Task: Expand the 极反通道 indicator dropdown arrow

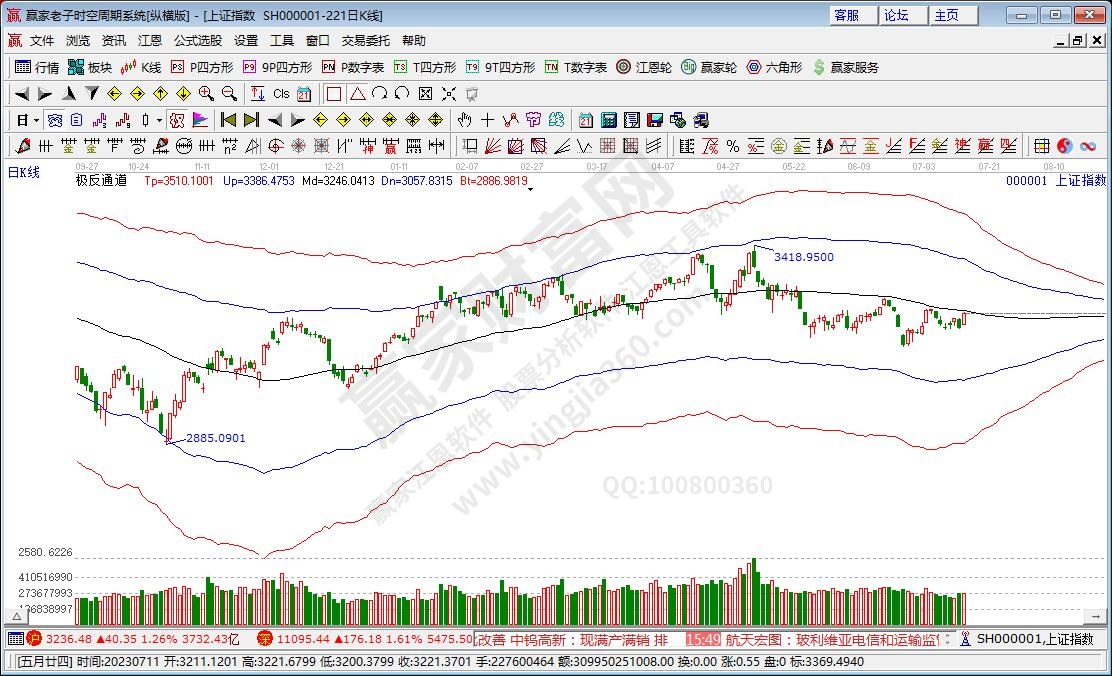Action: [x=530, y=187]
